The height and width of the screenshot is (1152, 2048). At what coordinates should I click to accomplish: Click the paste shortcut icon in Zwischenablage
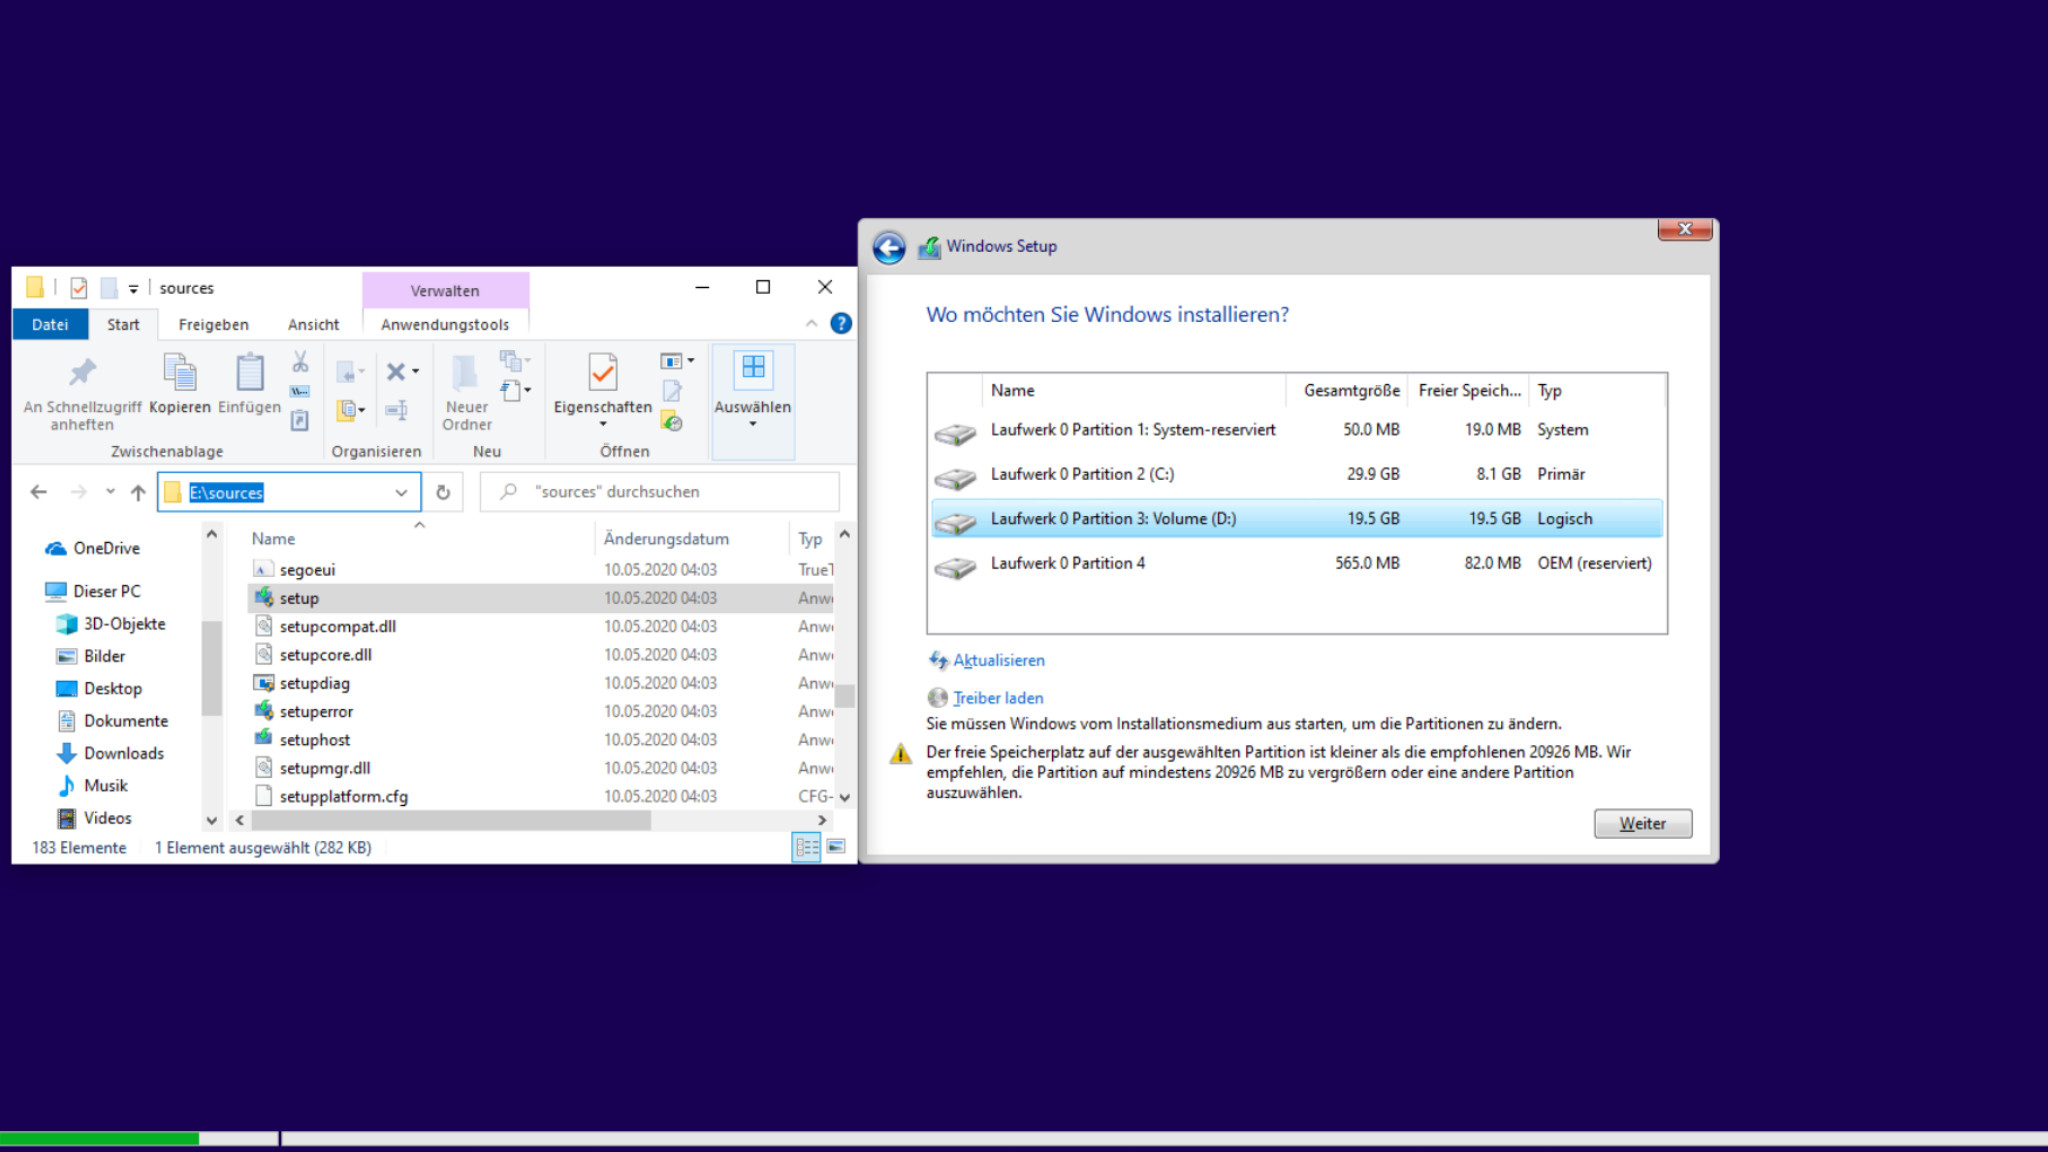point(300,421)
